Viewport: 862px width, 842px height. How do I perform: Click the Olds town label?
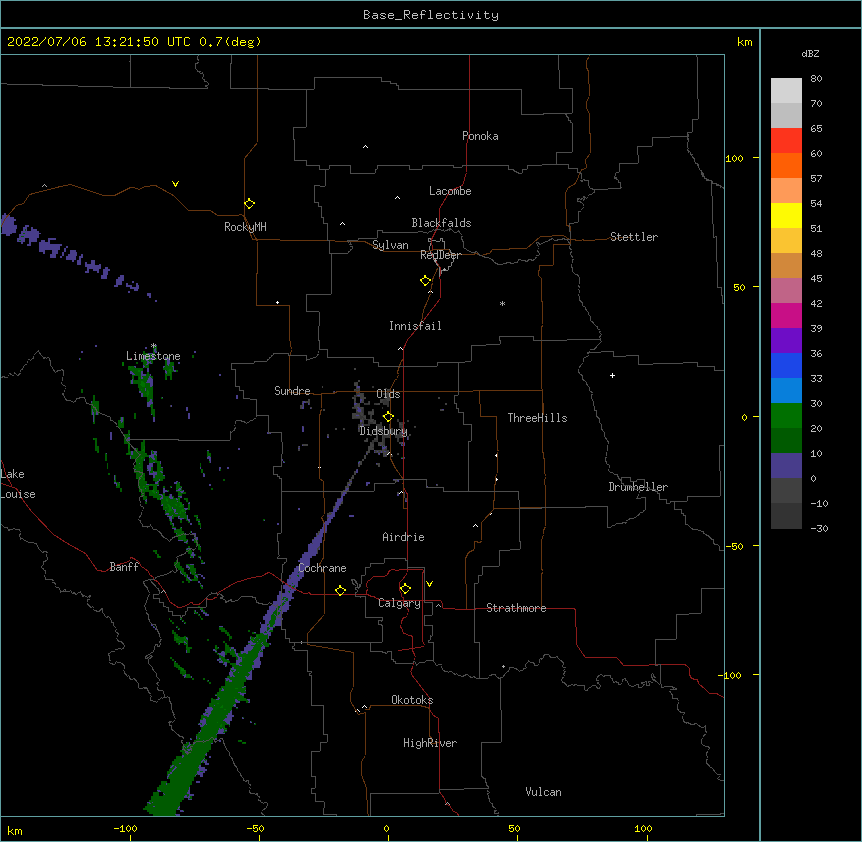tap(388, 394)
